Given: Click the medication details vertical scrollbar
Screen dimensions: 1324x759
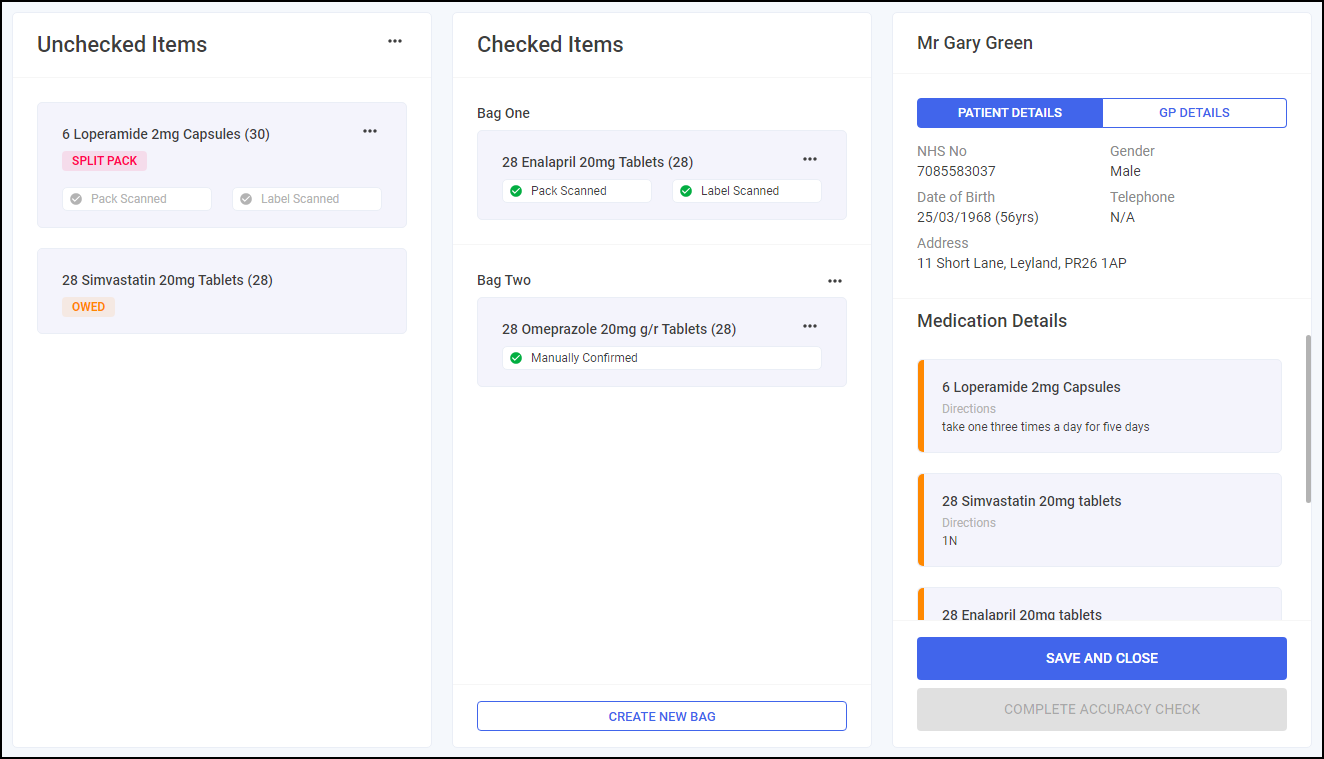Looking at the screenshot, I should (1308, 420).
